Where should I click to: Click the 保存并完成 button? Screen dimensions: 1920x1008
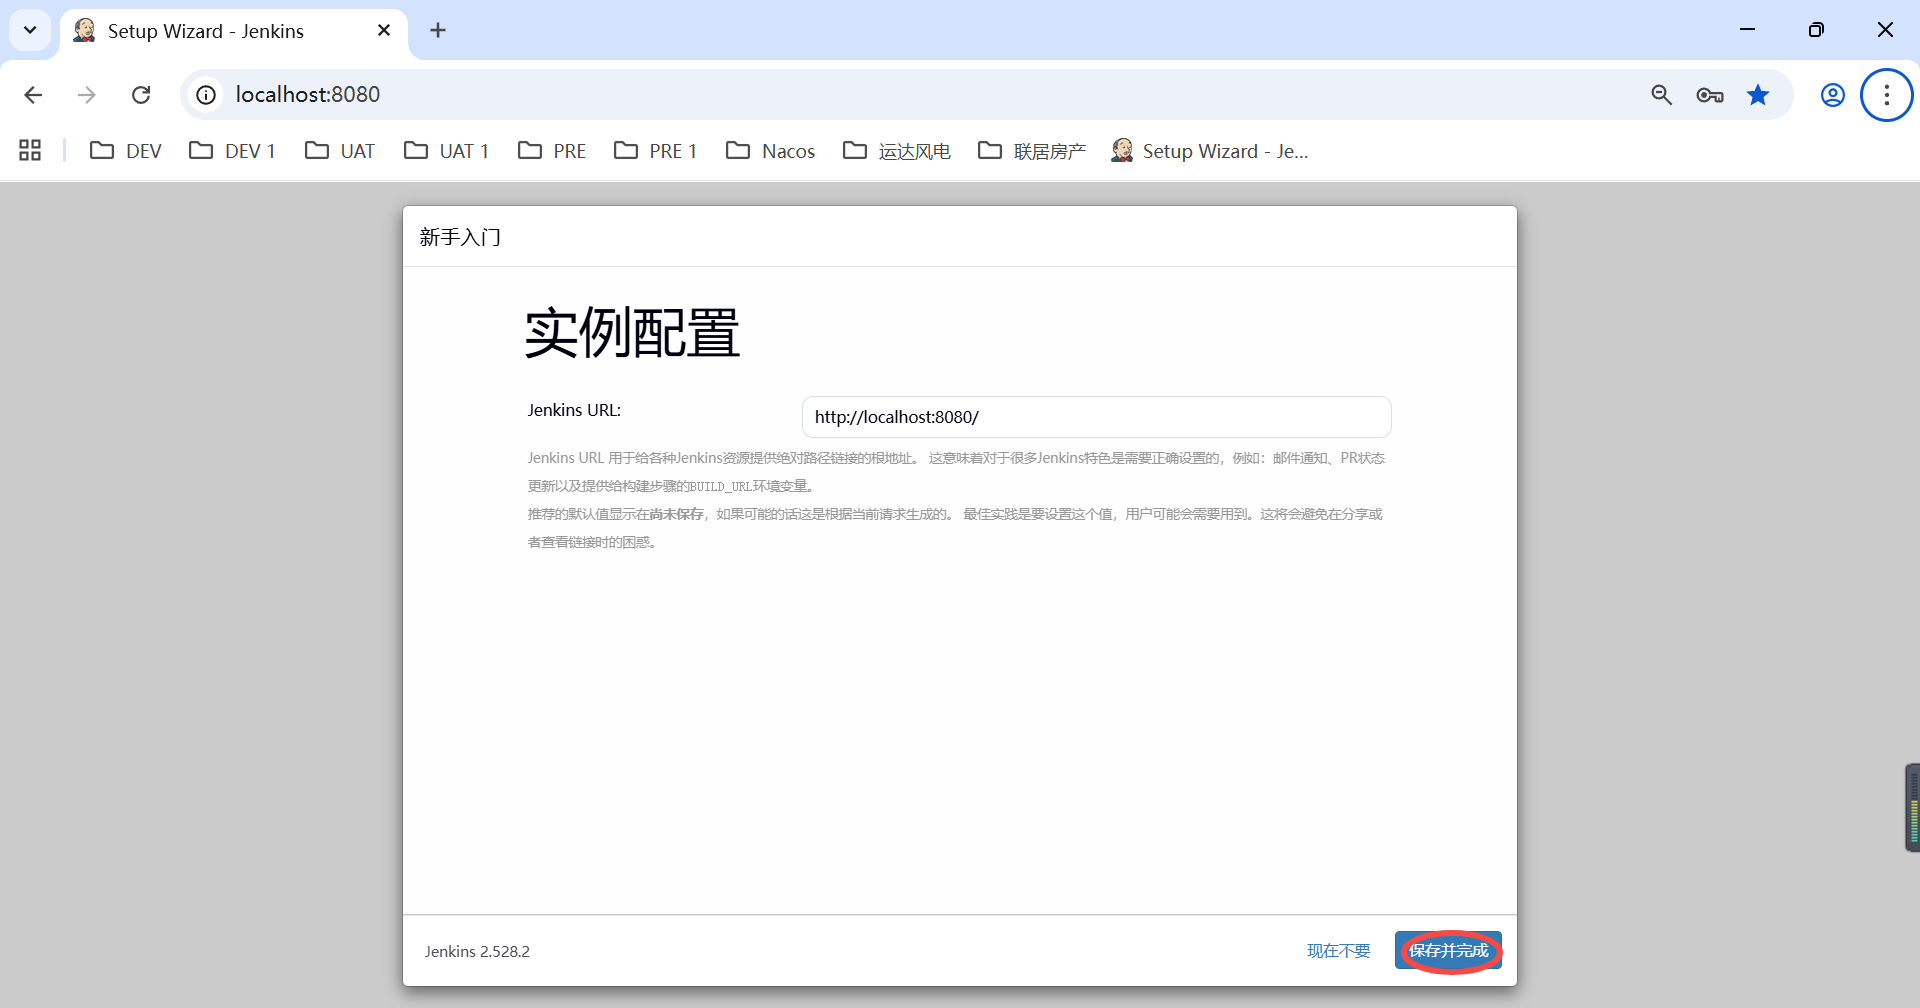1448,950
